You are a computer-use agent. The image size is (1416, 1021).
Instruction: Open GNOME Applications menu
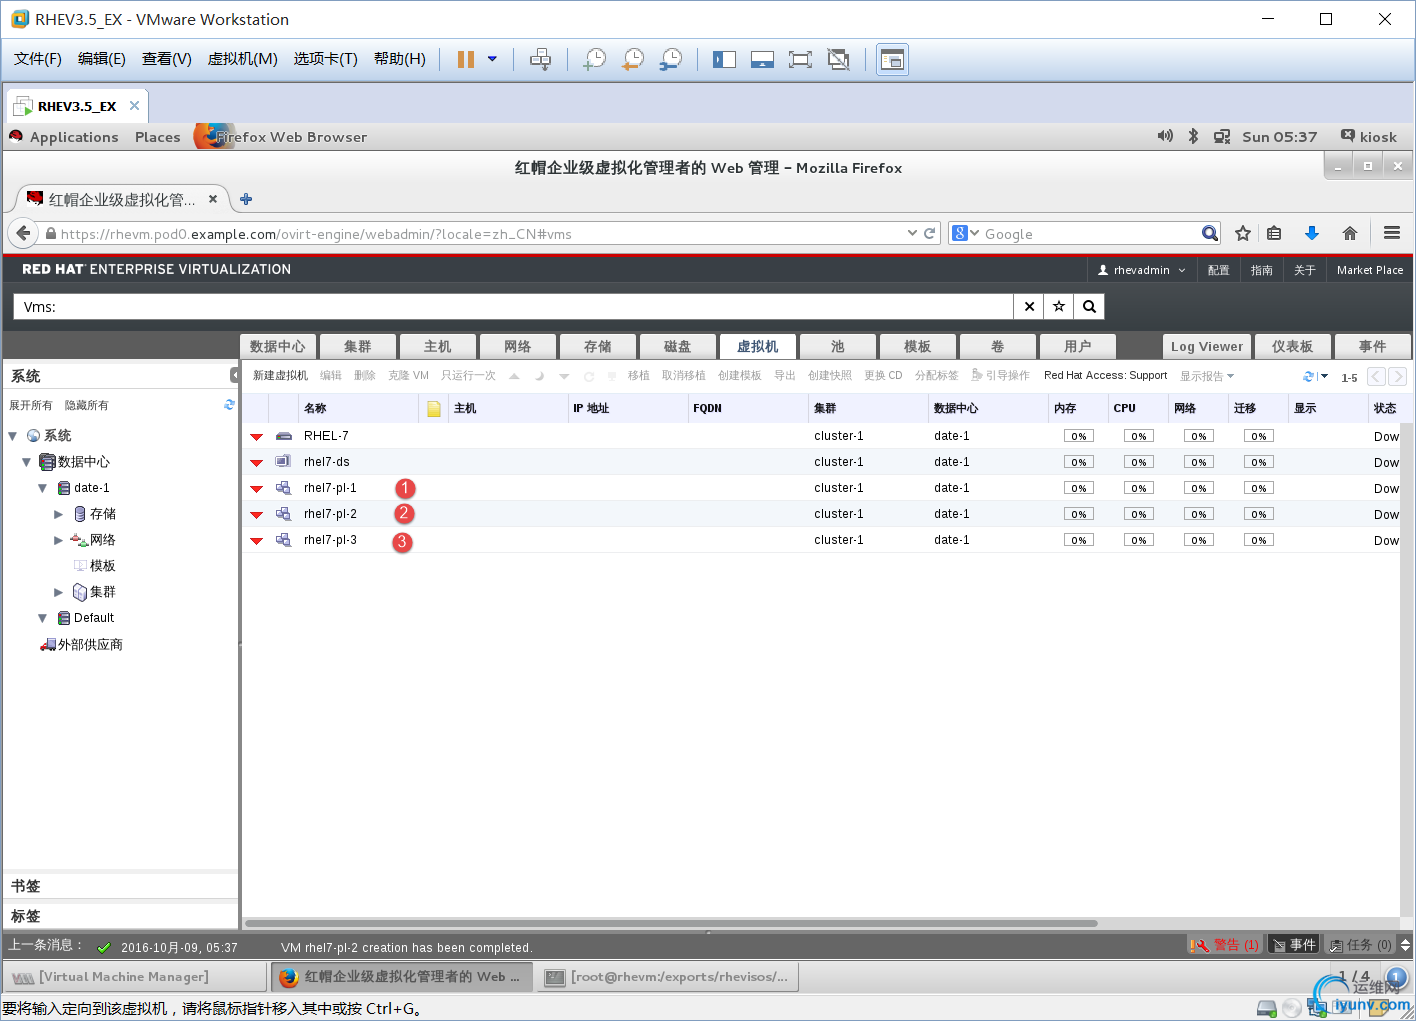74,137
